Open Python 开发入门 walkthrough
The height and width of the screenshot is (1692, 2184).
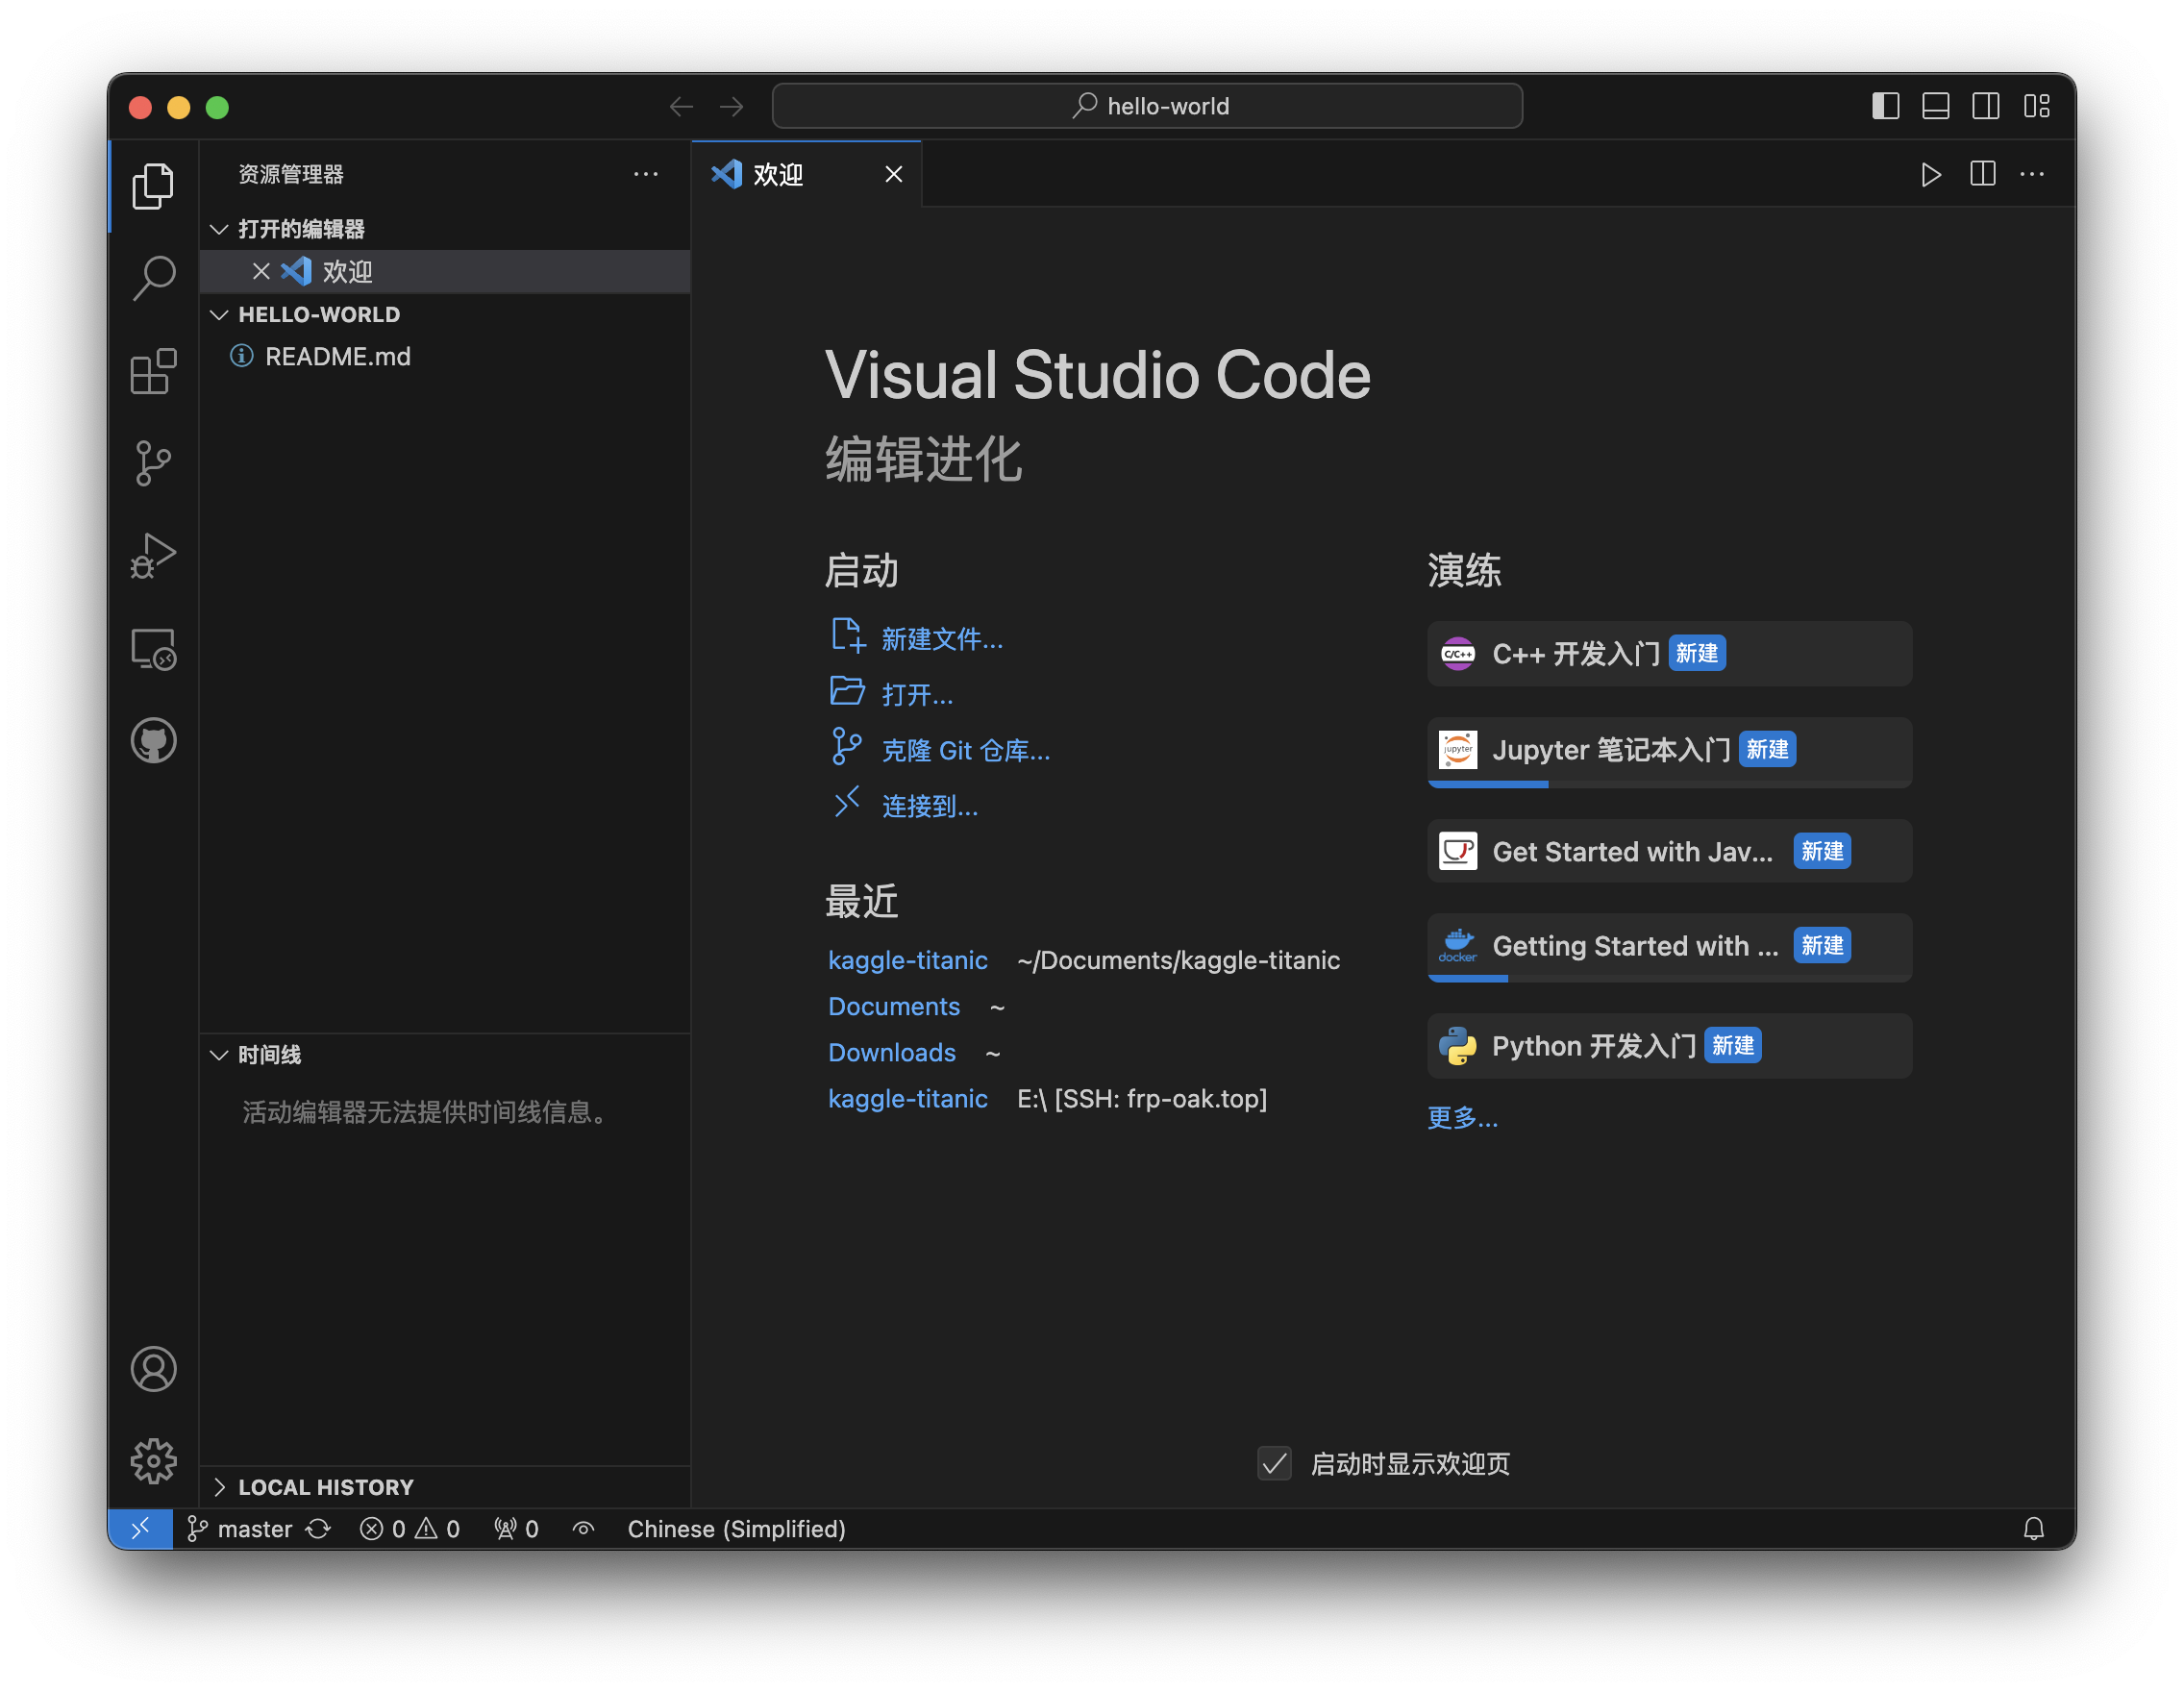tap(1669, 1046)
